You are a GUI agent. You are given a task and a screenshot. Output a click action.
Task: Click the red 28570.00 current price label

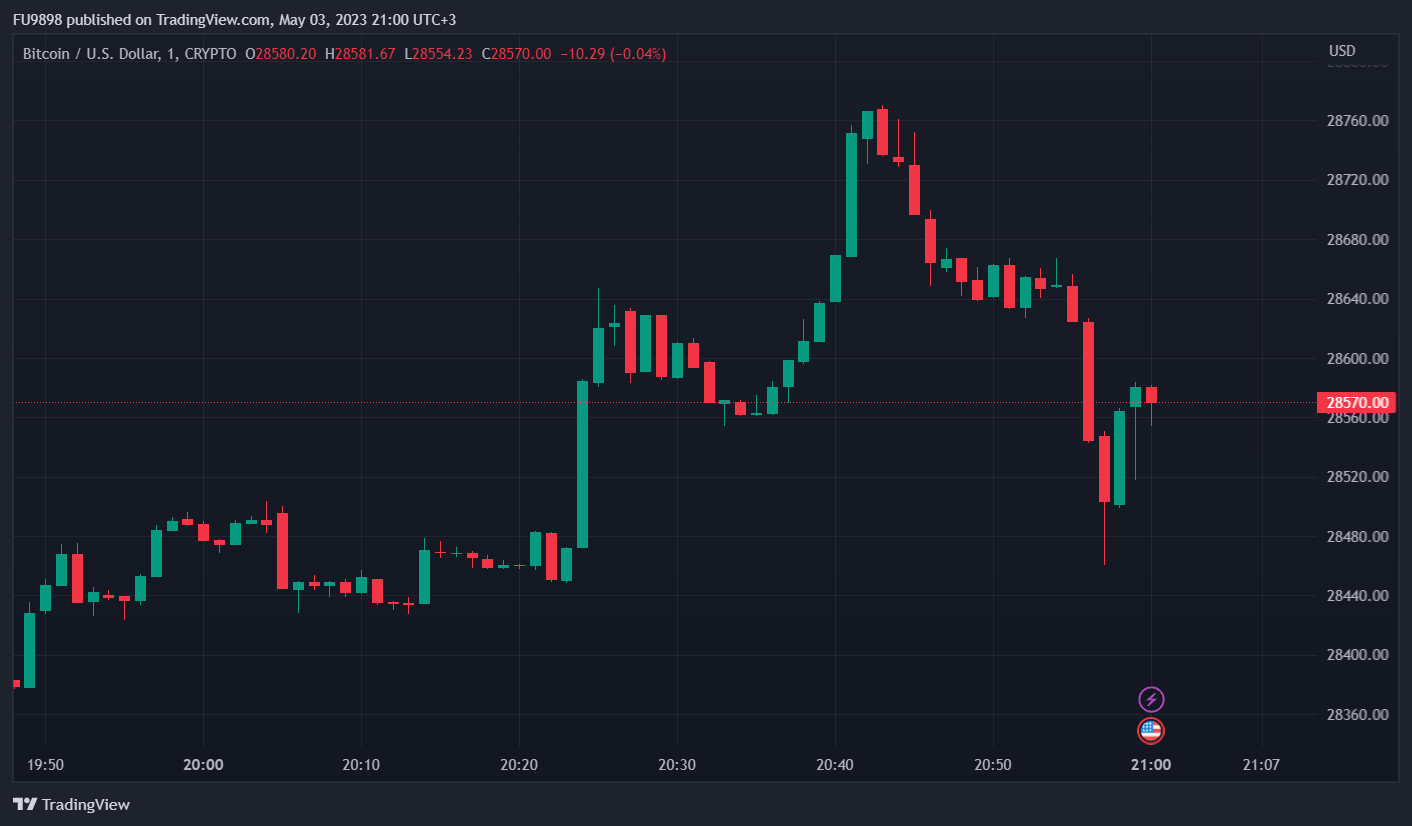tap(1357, 402)
